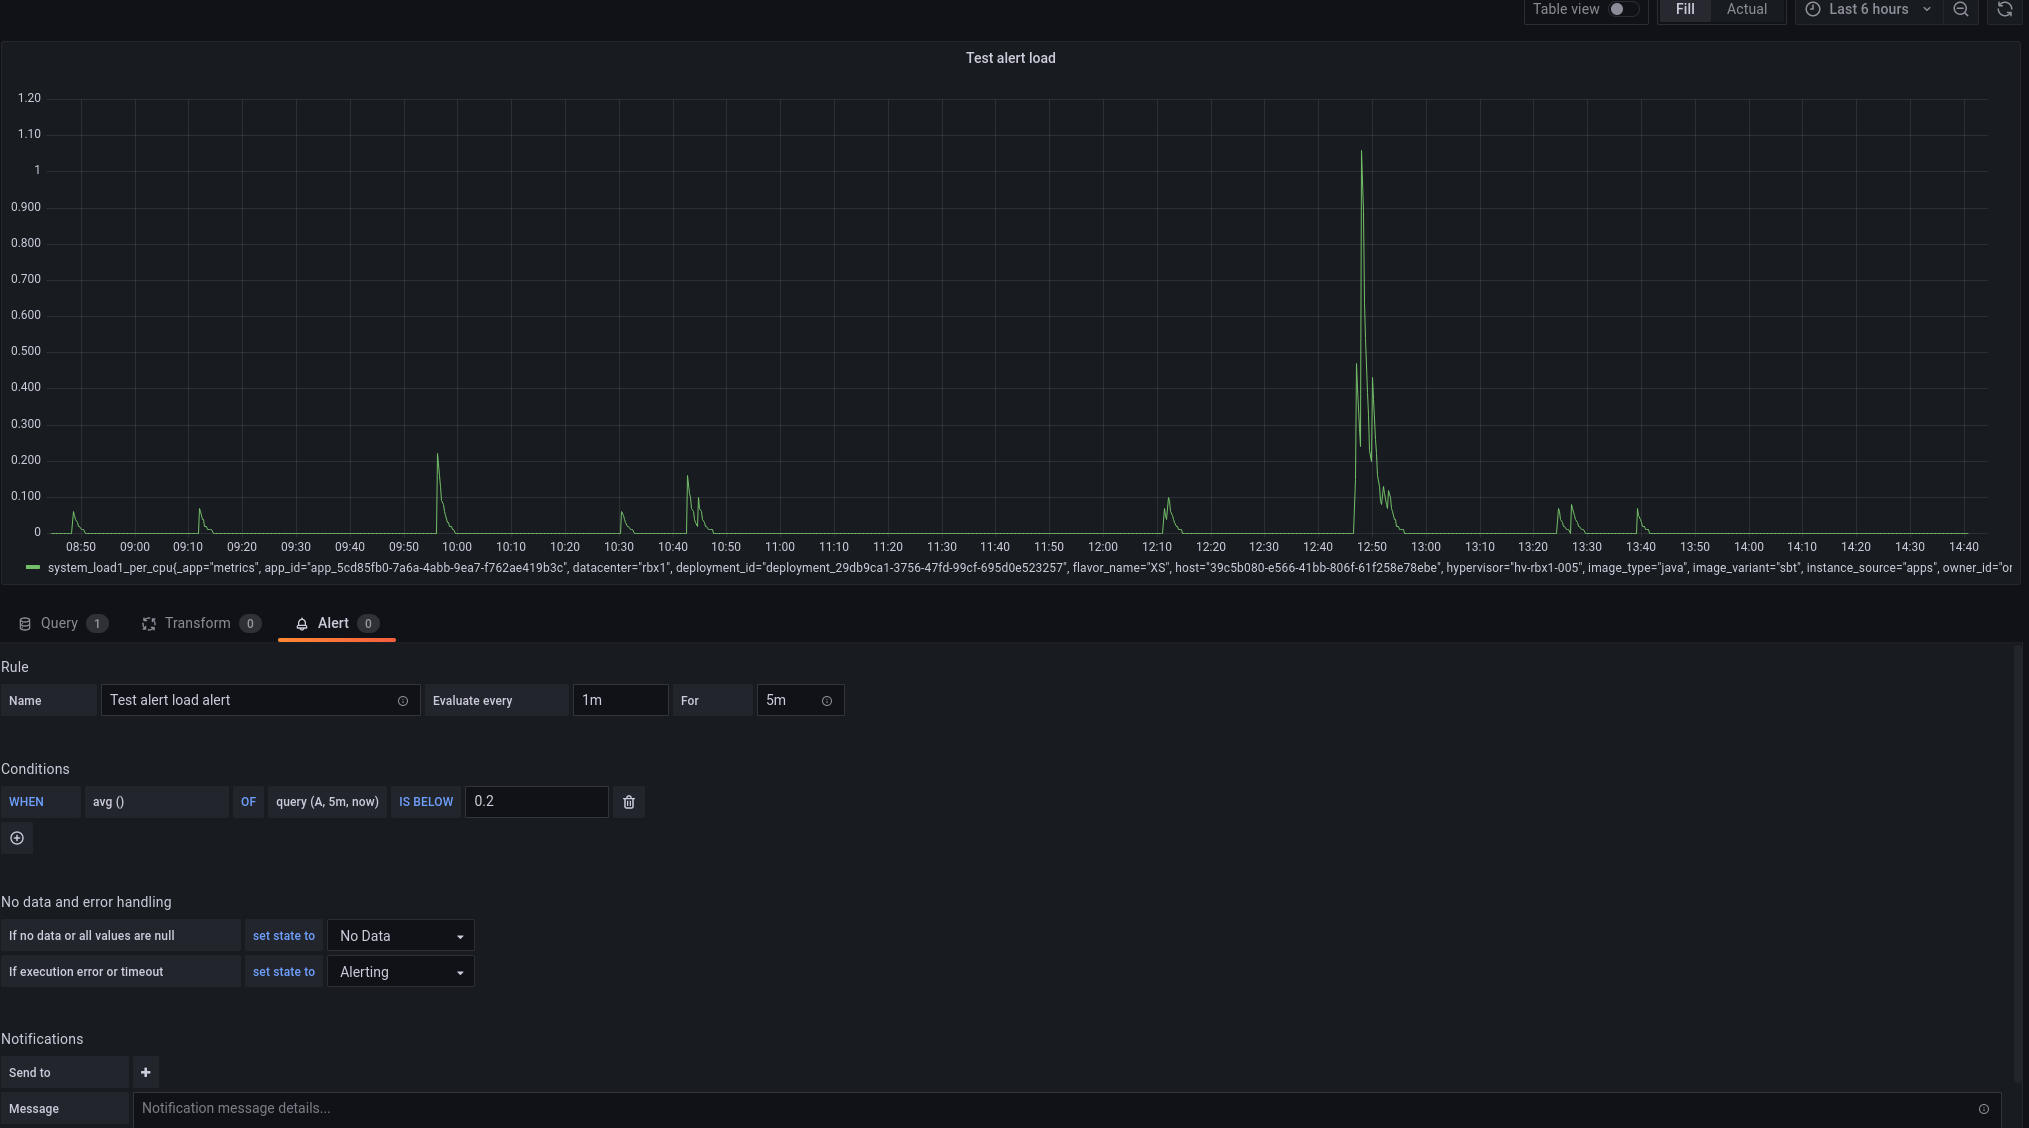Change the IS BELOW evaluator type
The width and height of the screenshot is (2029, 1128).
(426, 802)
